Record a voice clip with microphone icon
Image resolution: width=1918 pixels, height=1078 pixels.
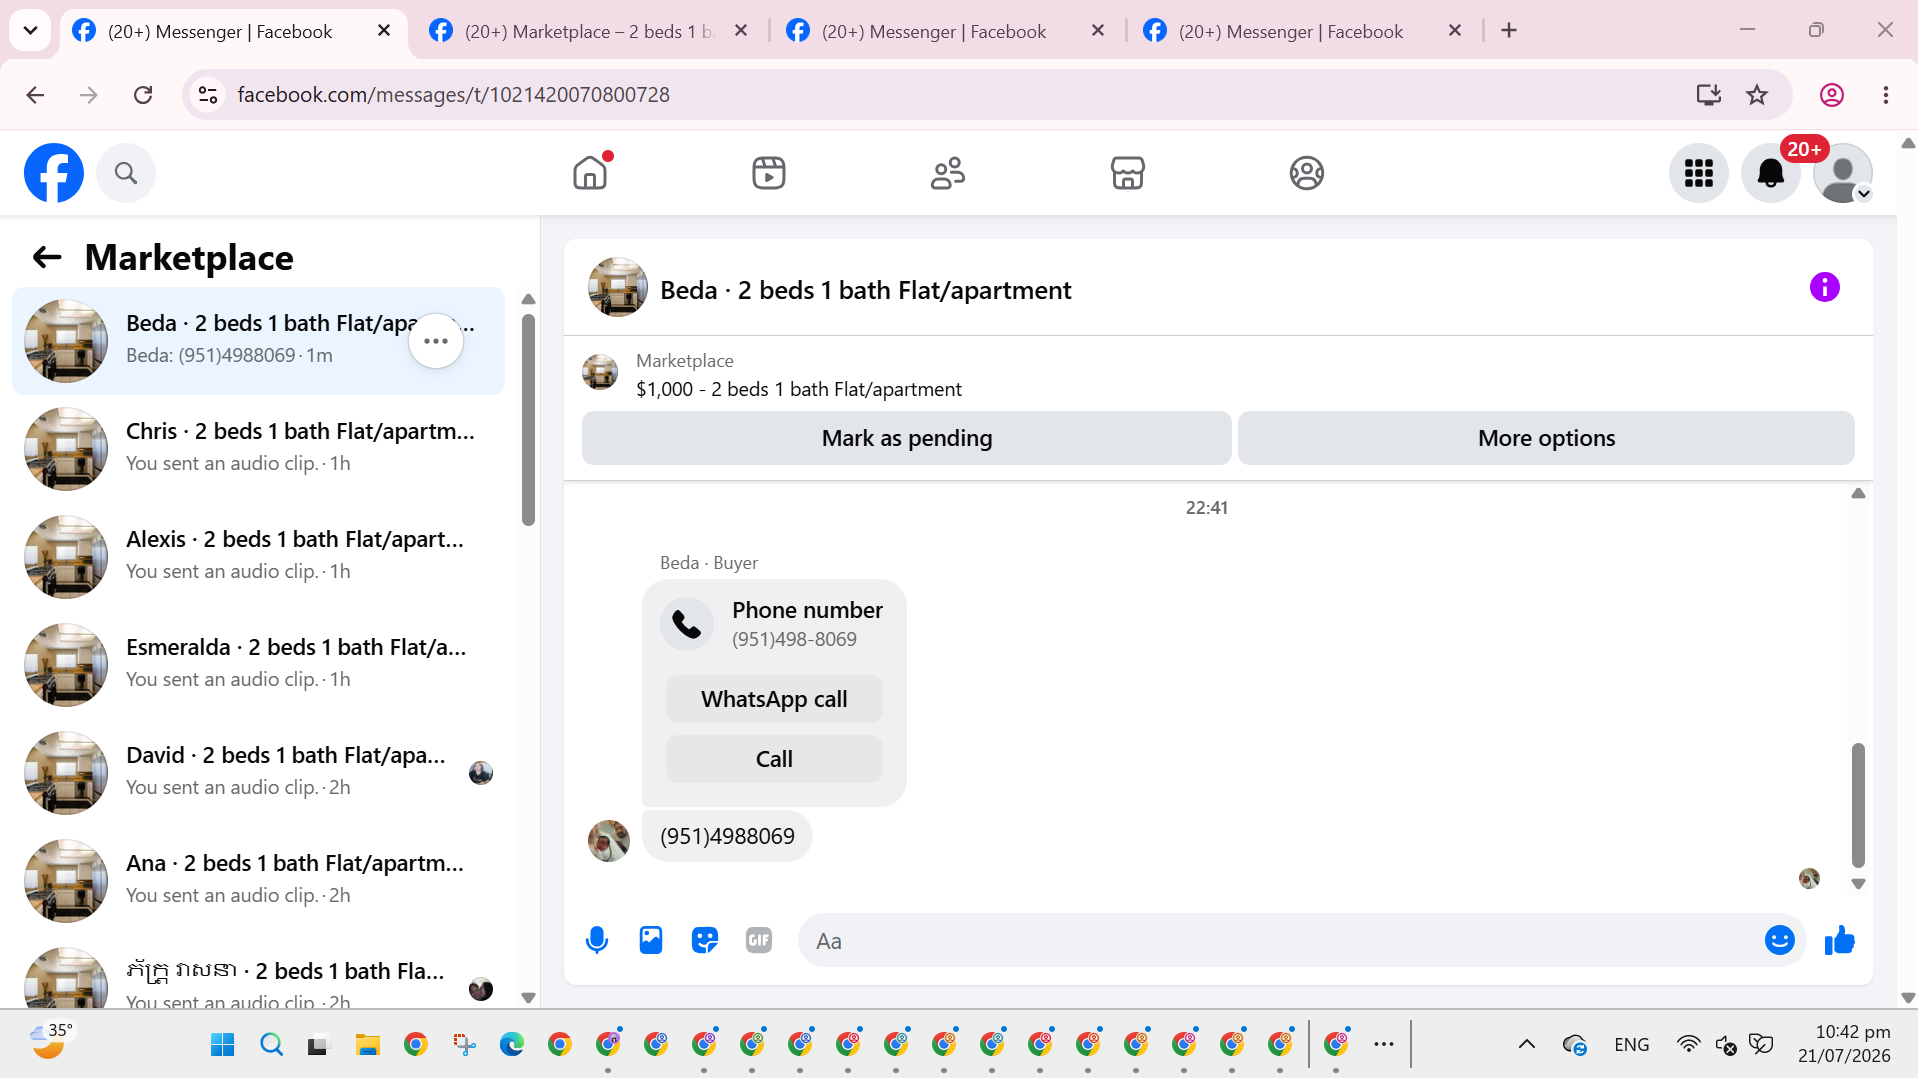[597, 940]
